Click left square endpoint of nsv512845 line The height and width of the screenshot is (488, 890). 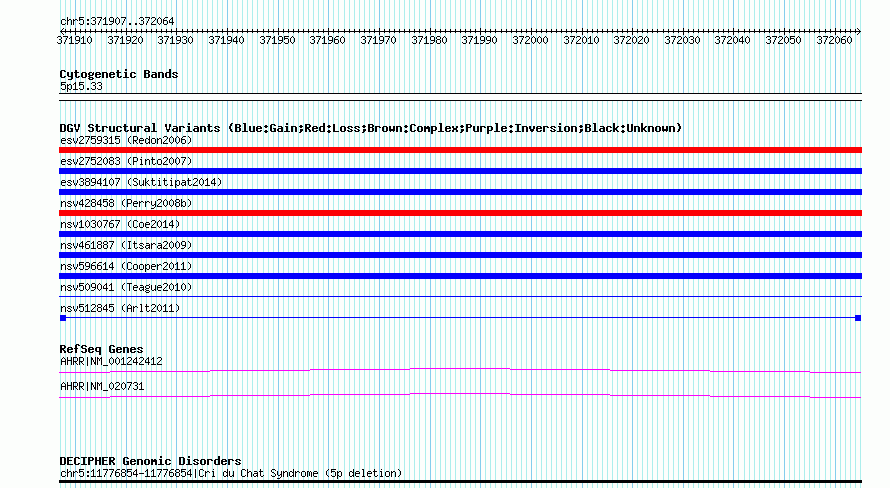coord(63,318)
